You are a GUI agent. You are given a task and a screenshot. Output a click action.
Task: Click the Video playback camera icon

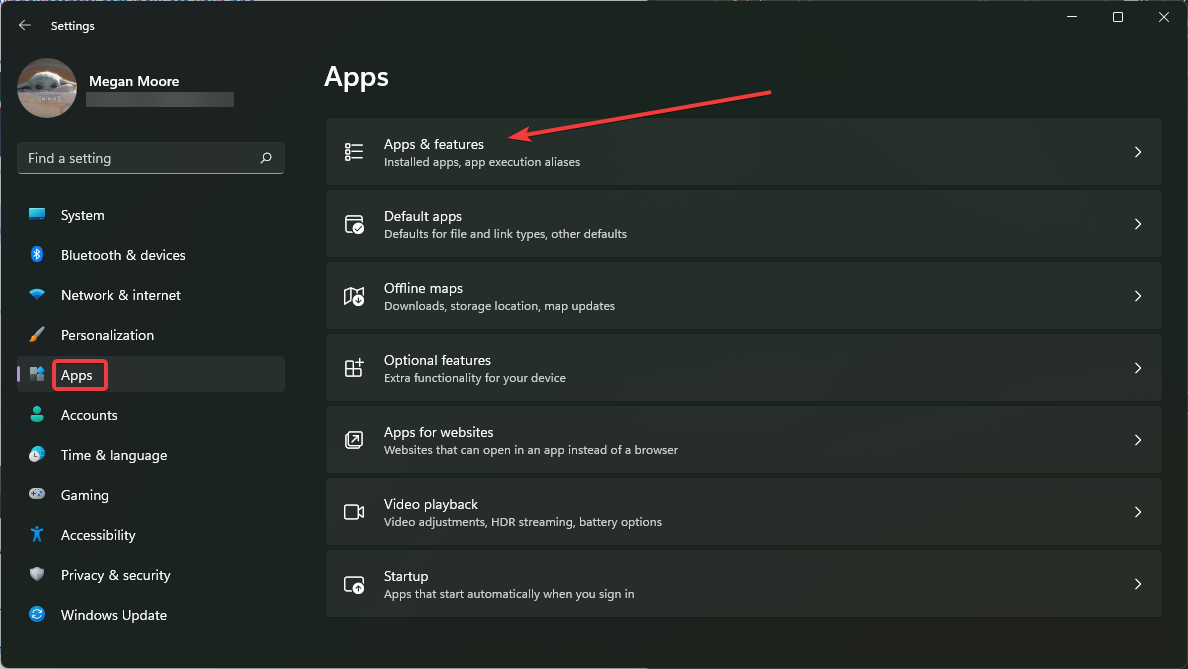pos(354,512)
